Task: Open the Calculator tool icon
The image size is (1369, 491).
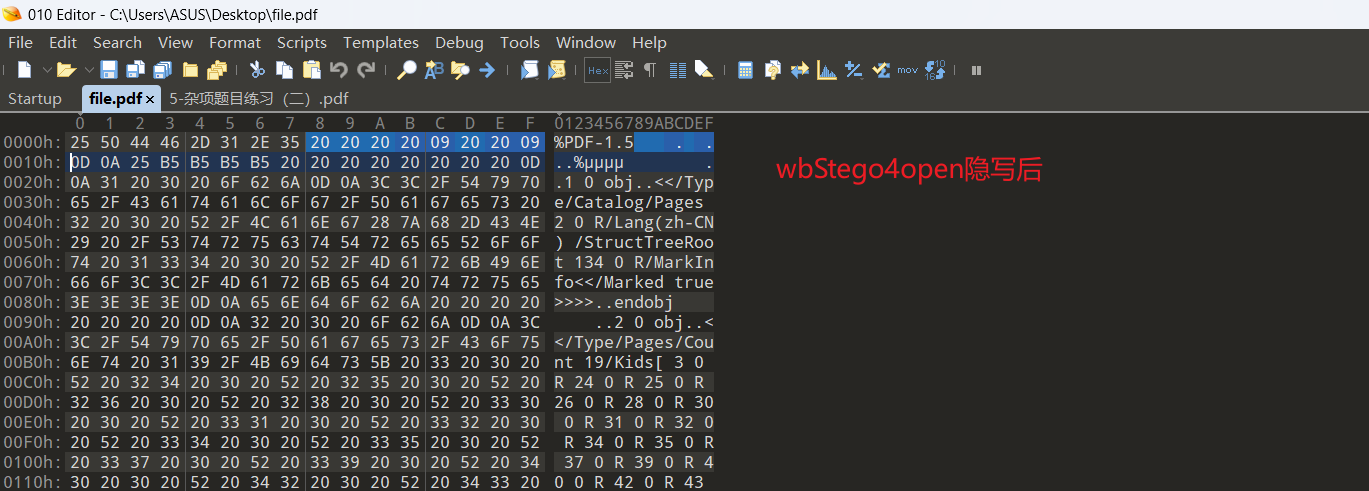Action: pyautogui.click(x=745, y=70)
